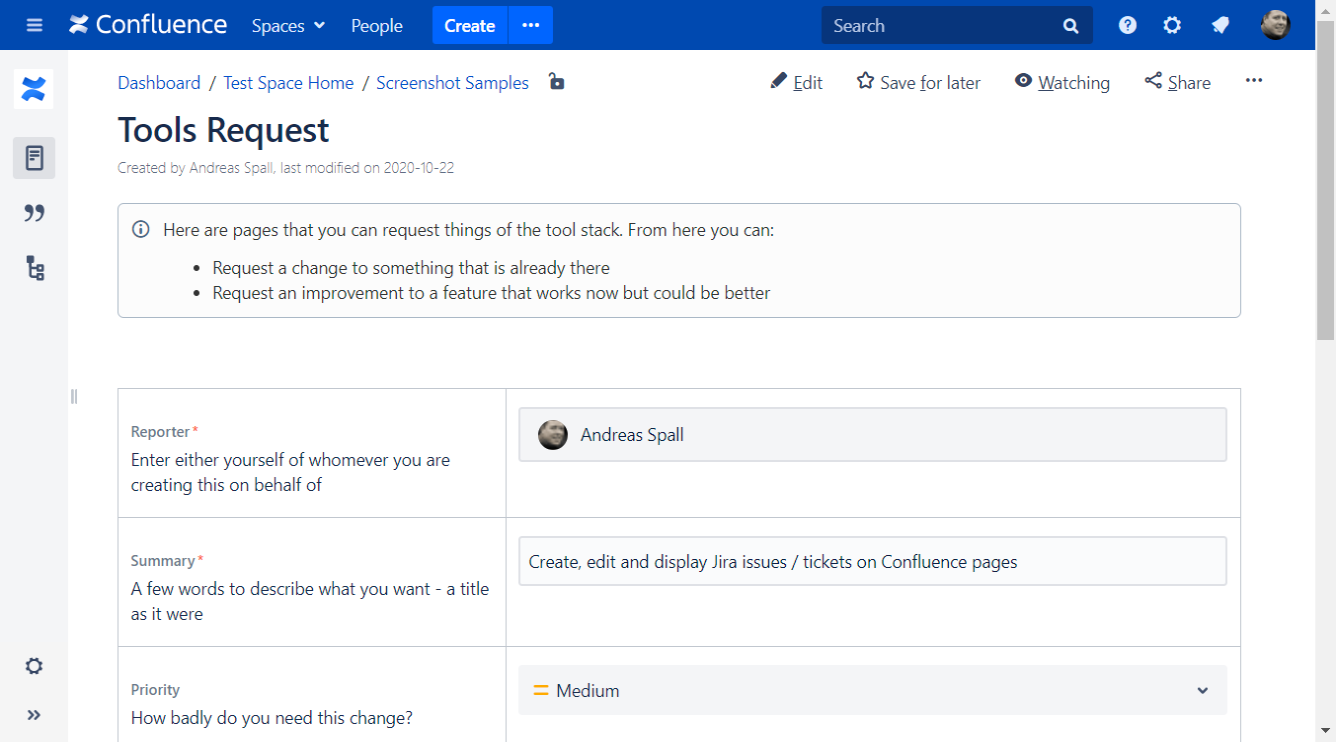Open the hamburger app switcher menu

tap(34, 25)
